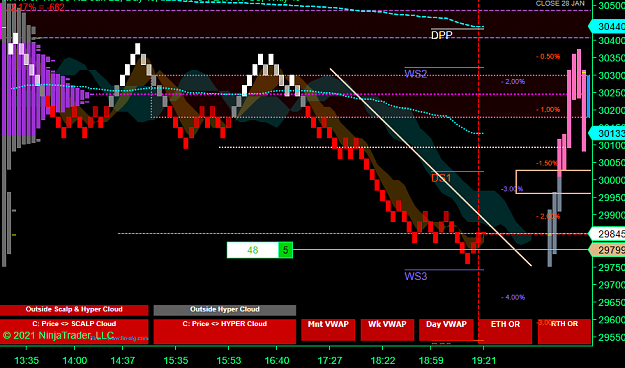Click the cyan 30133 price marker

[x=607, y=133]
